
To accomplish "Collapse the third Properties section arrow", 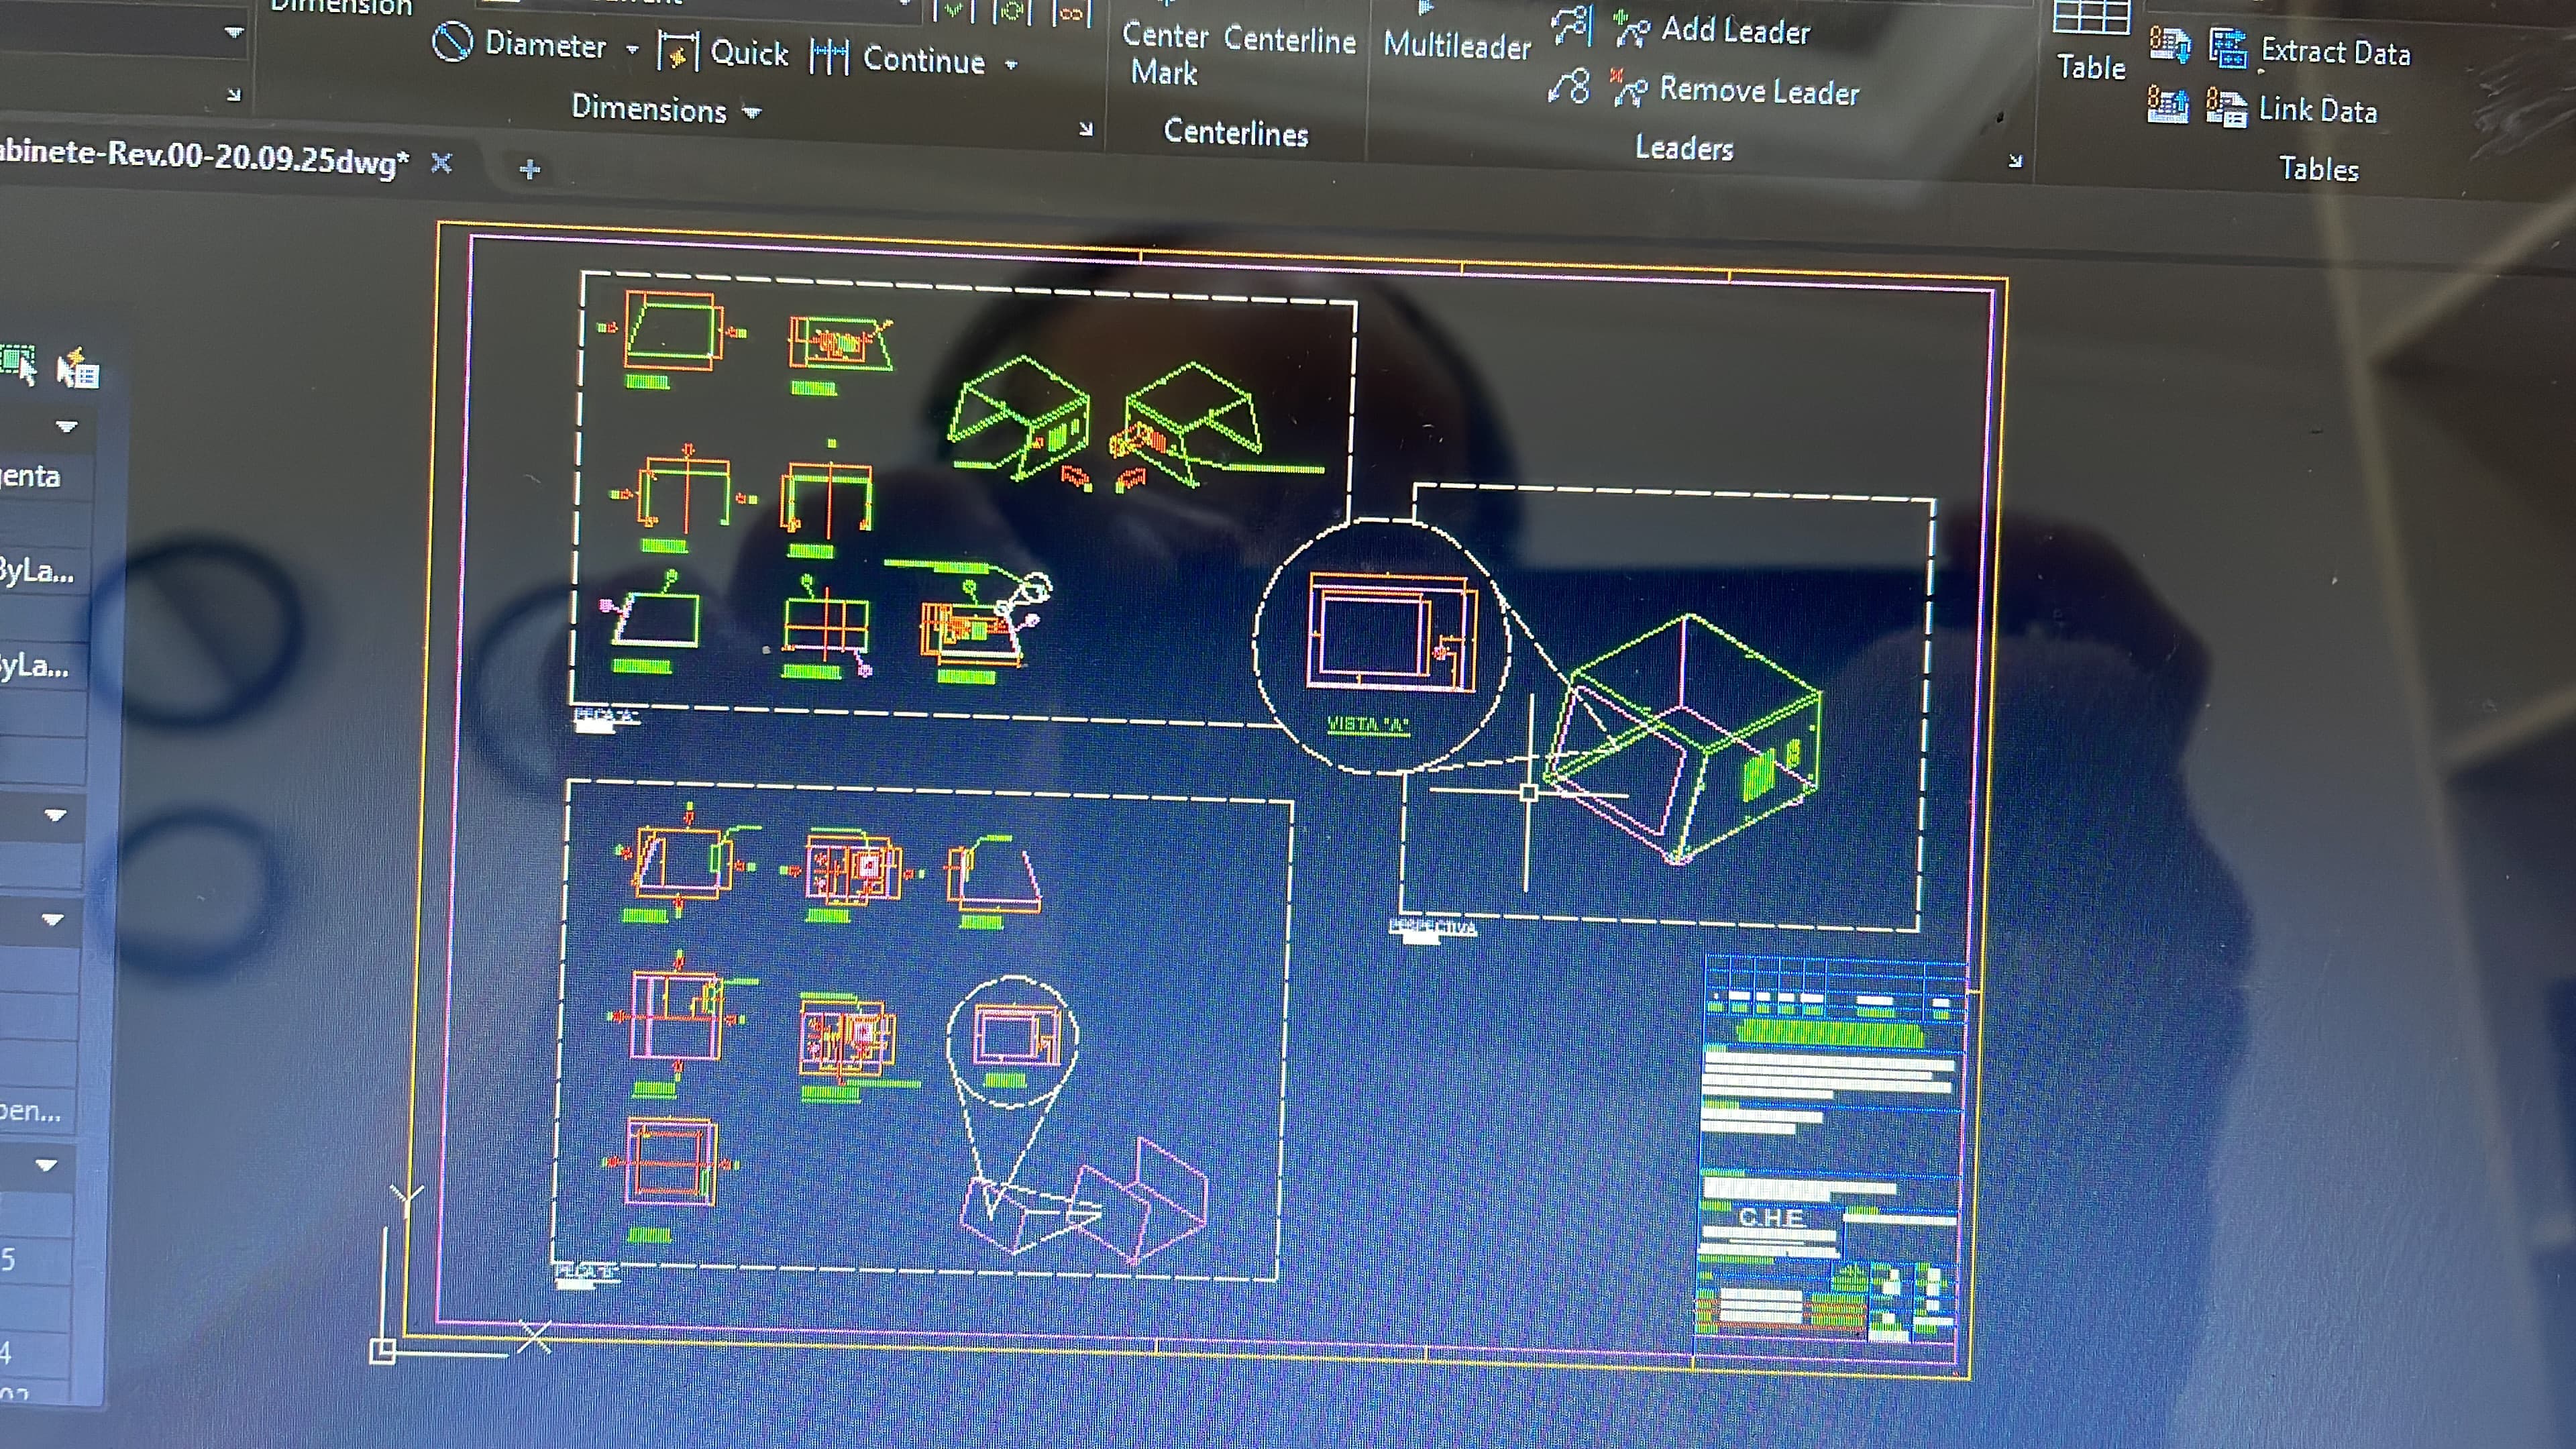I will (52, 919).
